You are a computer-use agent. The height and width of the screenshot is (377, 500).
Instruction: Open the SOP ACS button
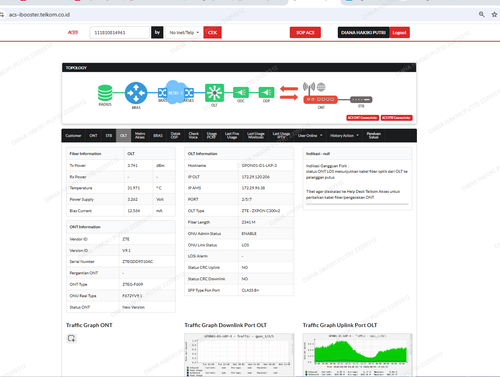click(x=305, y=33)
